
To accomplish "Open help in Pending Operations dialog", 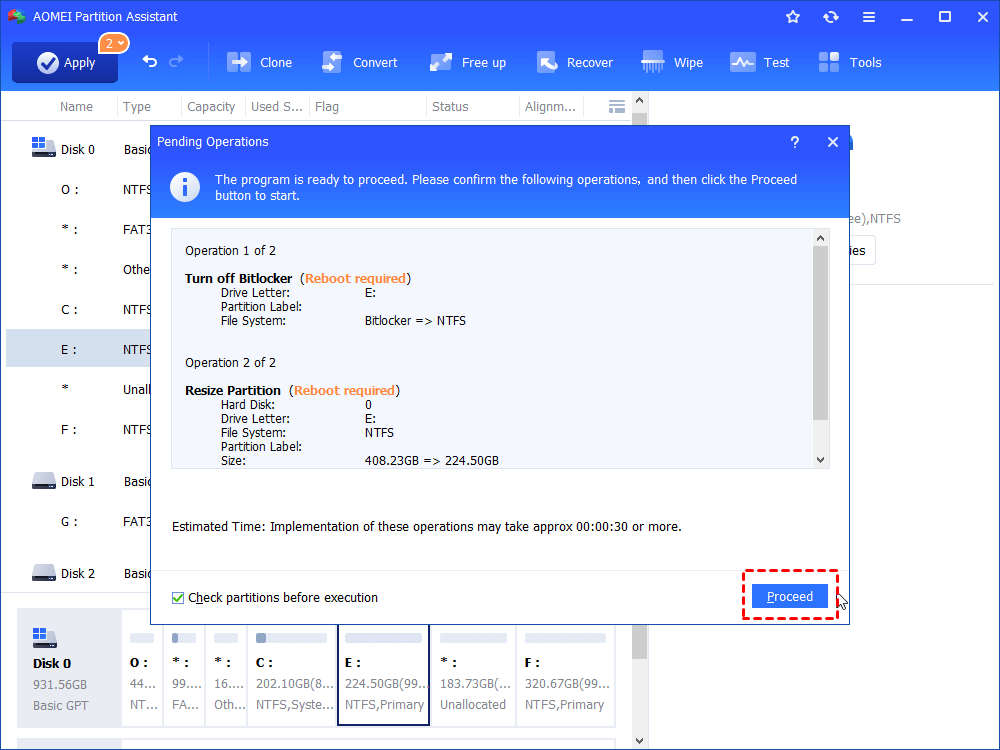I will click(795, 142).
